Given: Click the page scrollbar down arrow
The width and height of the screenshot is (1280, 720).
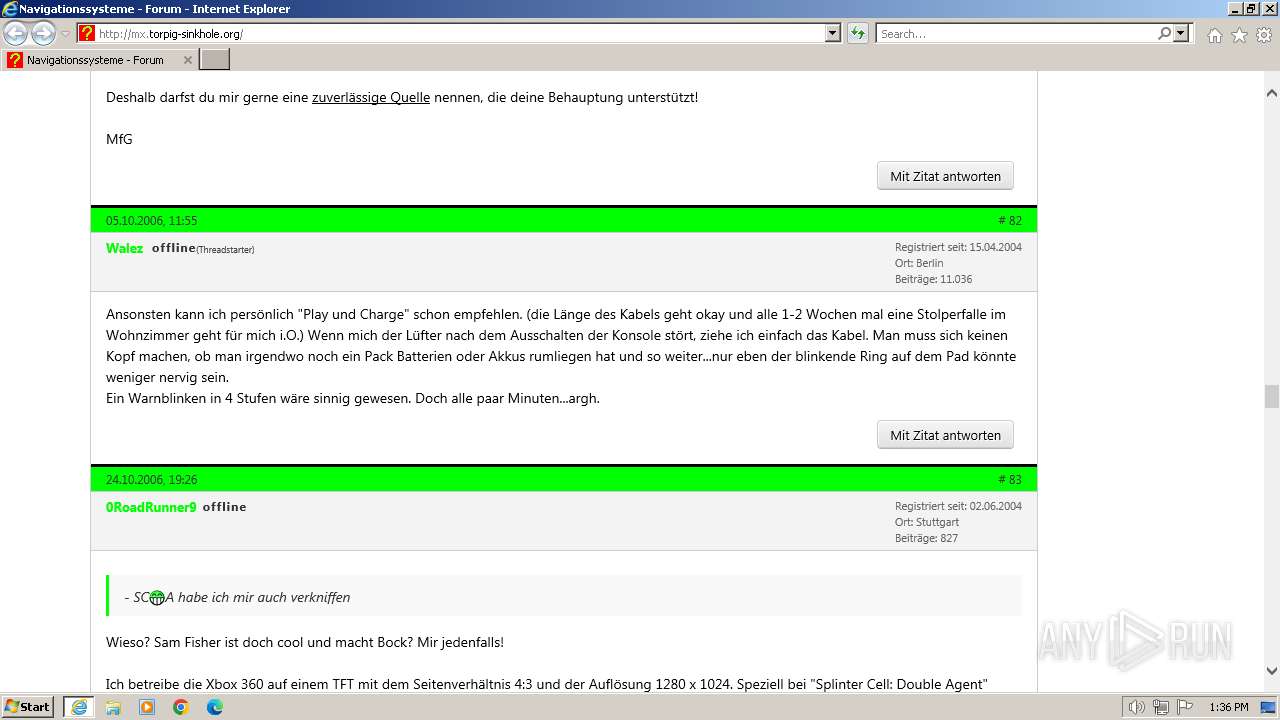Looking at the screenshot, I should [1271, 671].
